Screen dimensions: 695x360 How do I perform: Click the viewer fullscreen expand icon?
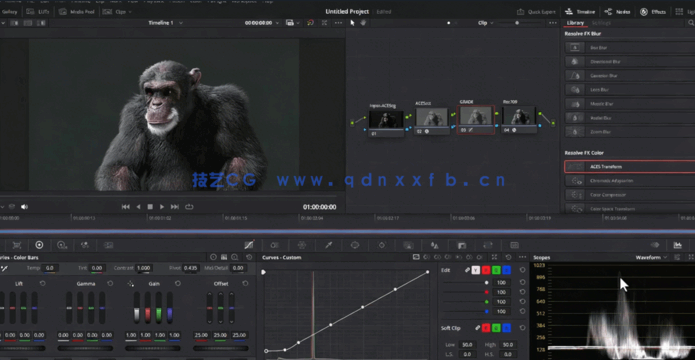click(x=324, y=23)
